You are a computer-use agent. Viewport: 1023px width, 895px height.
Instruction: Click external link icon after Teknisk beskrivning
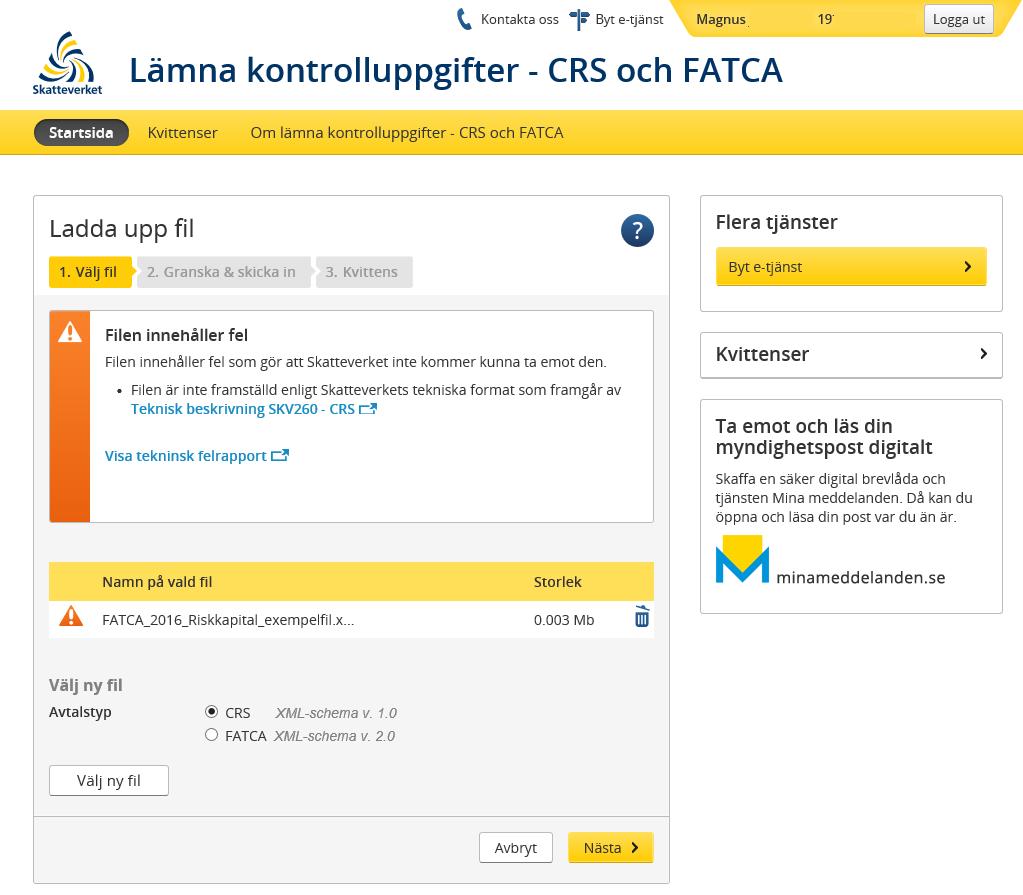tap(368, 409)
